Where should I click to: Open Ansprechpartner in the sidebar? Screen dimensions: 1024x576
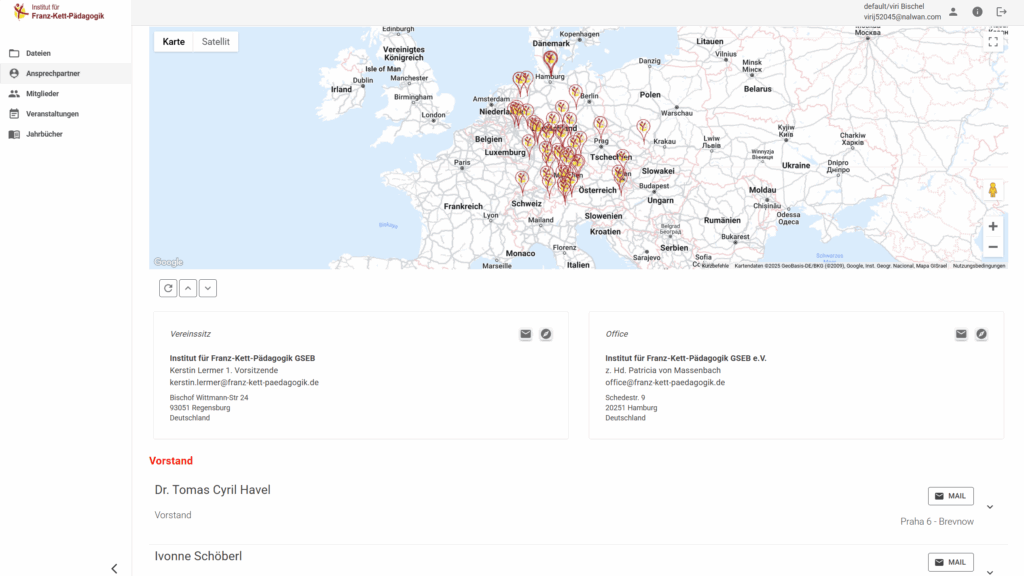(x=65, y=73)
